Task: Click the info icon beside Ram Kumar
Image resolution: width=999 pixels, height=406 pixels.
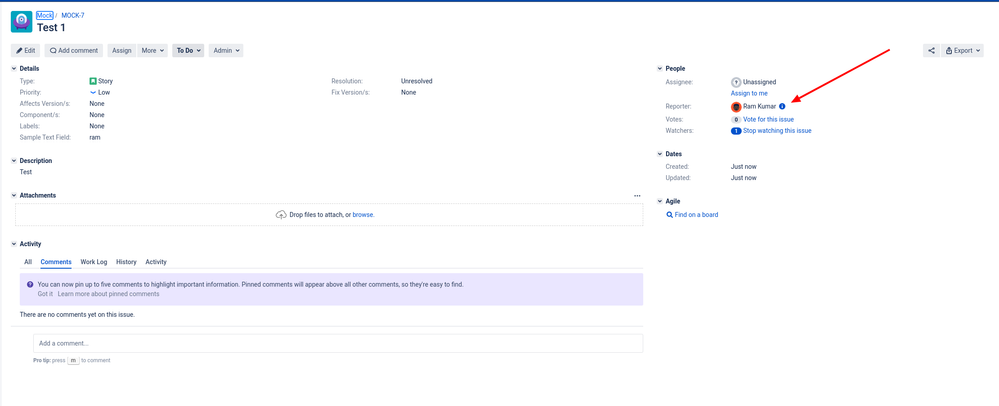Action: pos(782,106)
